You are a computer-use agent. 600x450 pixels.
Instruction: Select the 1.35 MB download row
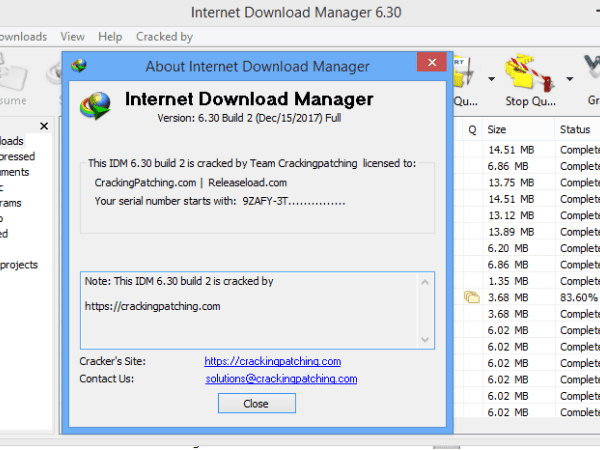pos(527,281)
